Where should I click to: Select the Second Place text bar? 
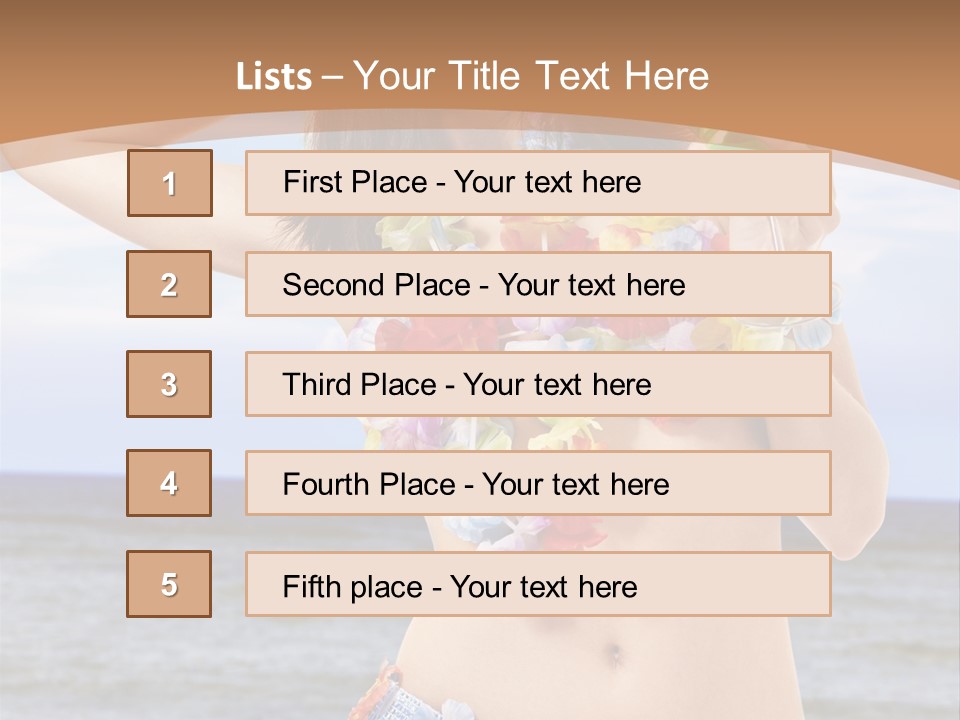(538, 284)
